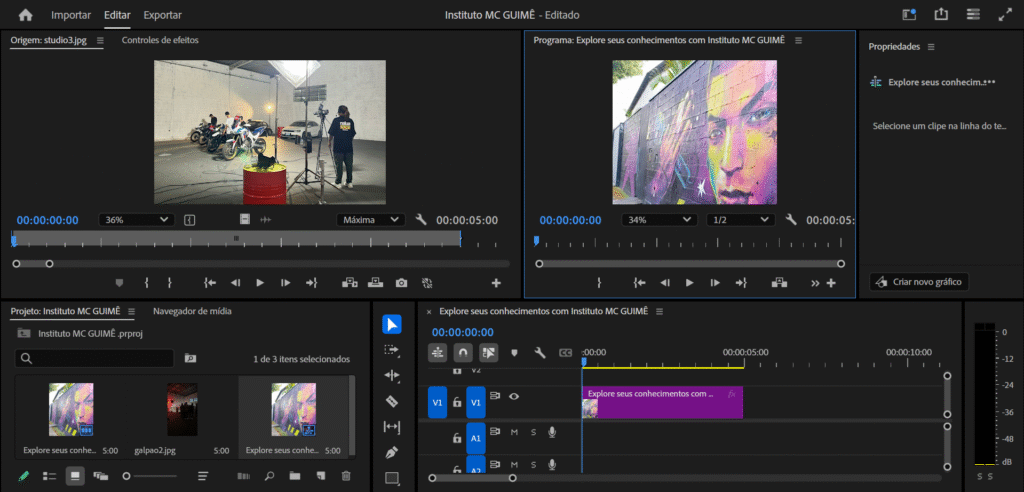Open Program monitor 34% zoom dropdown

pyautogui.click(x=659, y=220)
